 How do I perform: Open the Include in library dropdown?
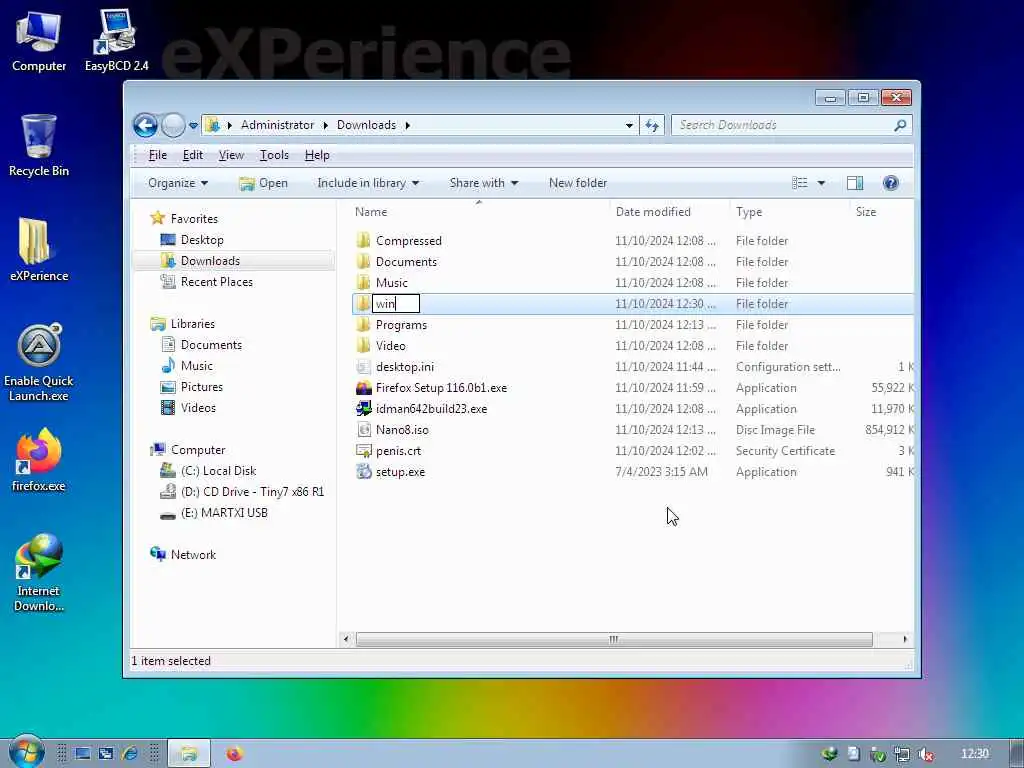tap(368, 183)
